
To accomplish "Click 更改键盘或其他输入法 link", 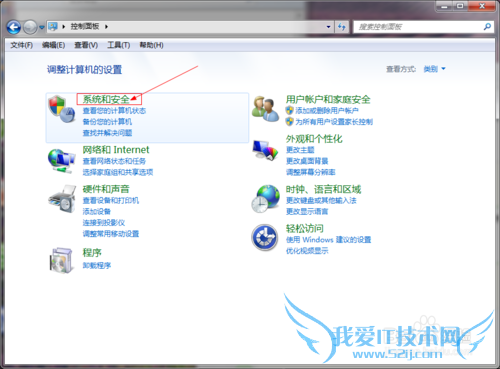I will coord(321,200).
